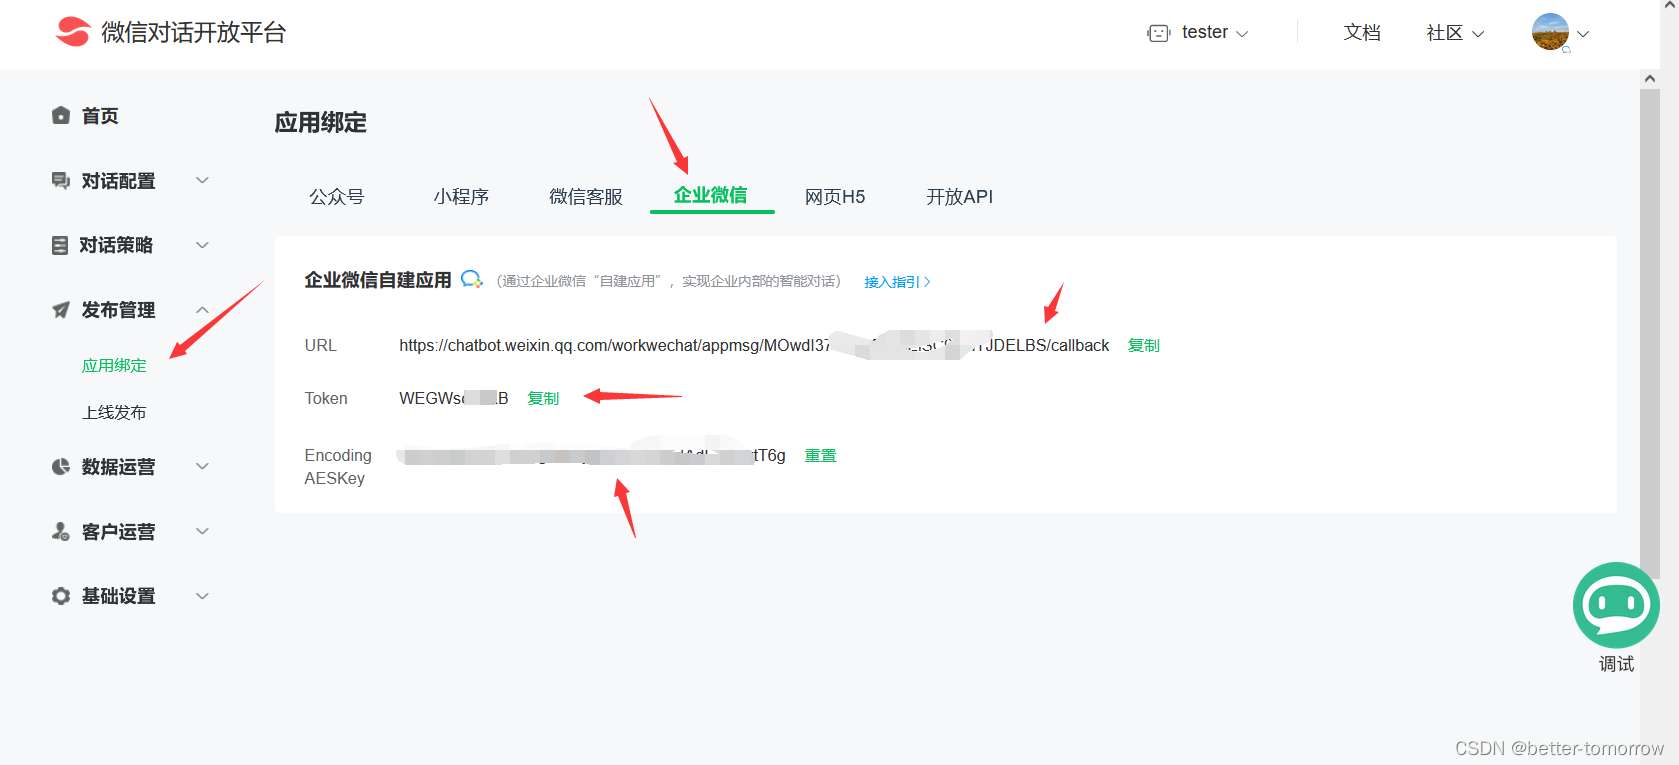Screen dimensions: 1679x765
Task: Click the scrollbar up arrow
Action: tap(1649, 78)
